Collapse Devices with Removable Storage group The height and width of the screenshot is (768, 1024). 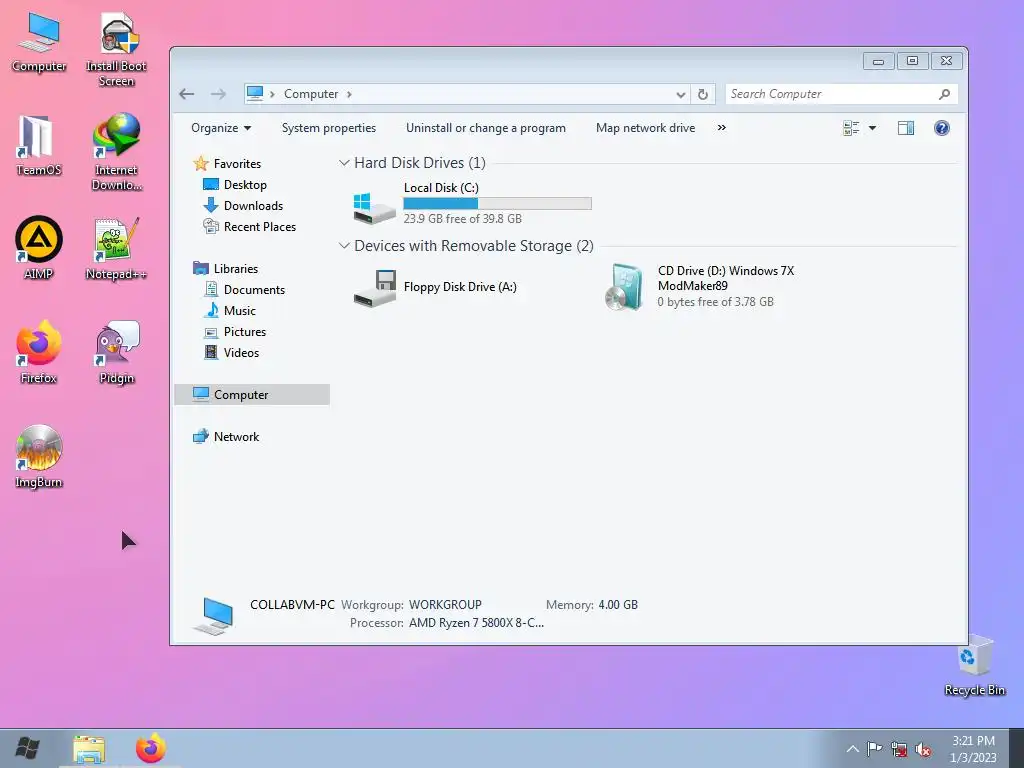coord(344,246)
